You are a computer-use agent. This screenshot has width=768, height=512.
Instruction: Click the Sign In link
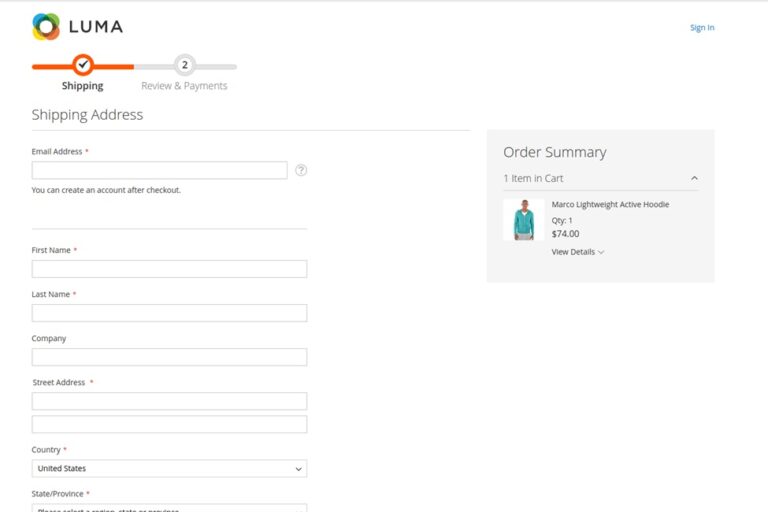pyautogui.click(x=702, y=27)
